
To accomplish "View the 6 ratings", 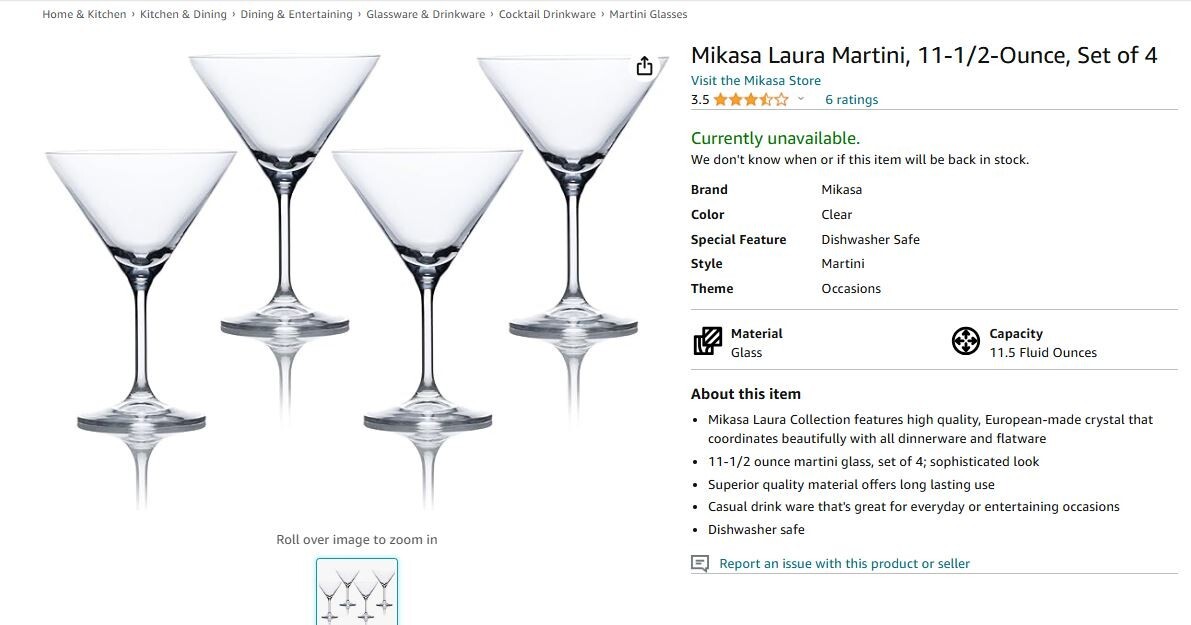I will click(850, 99).
